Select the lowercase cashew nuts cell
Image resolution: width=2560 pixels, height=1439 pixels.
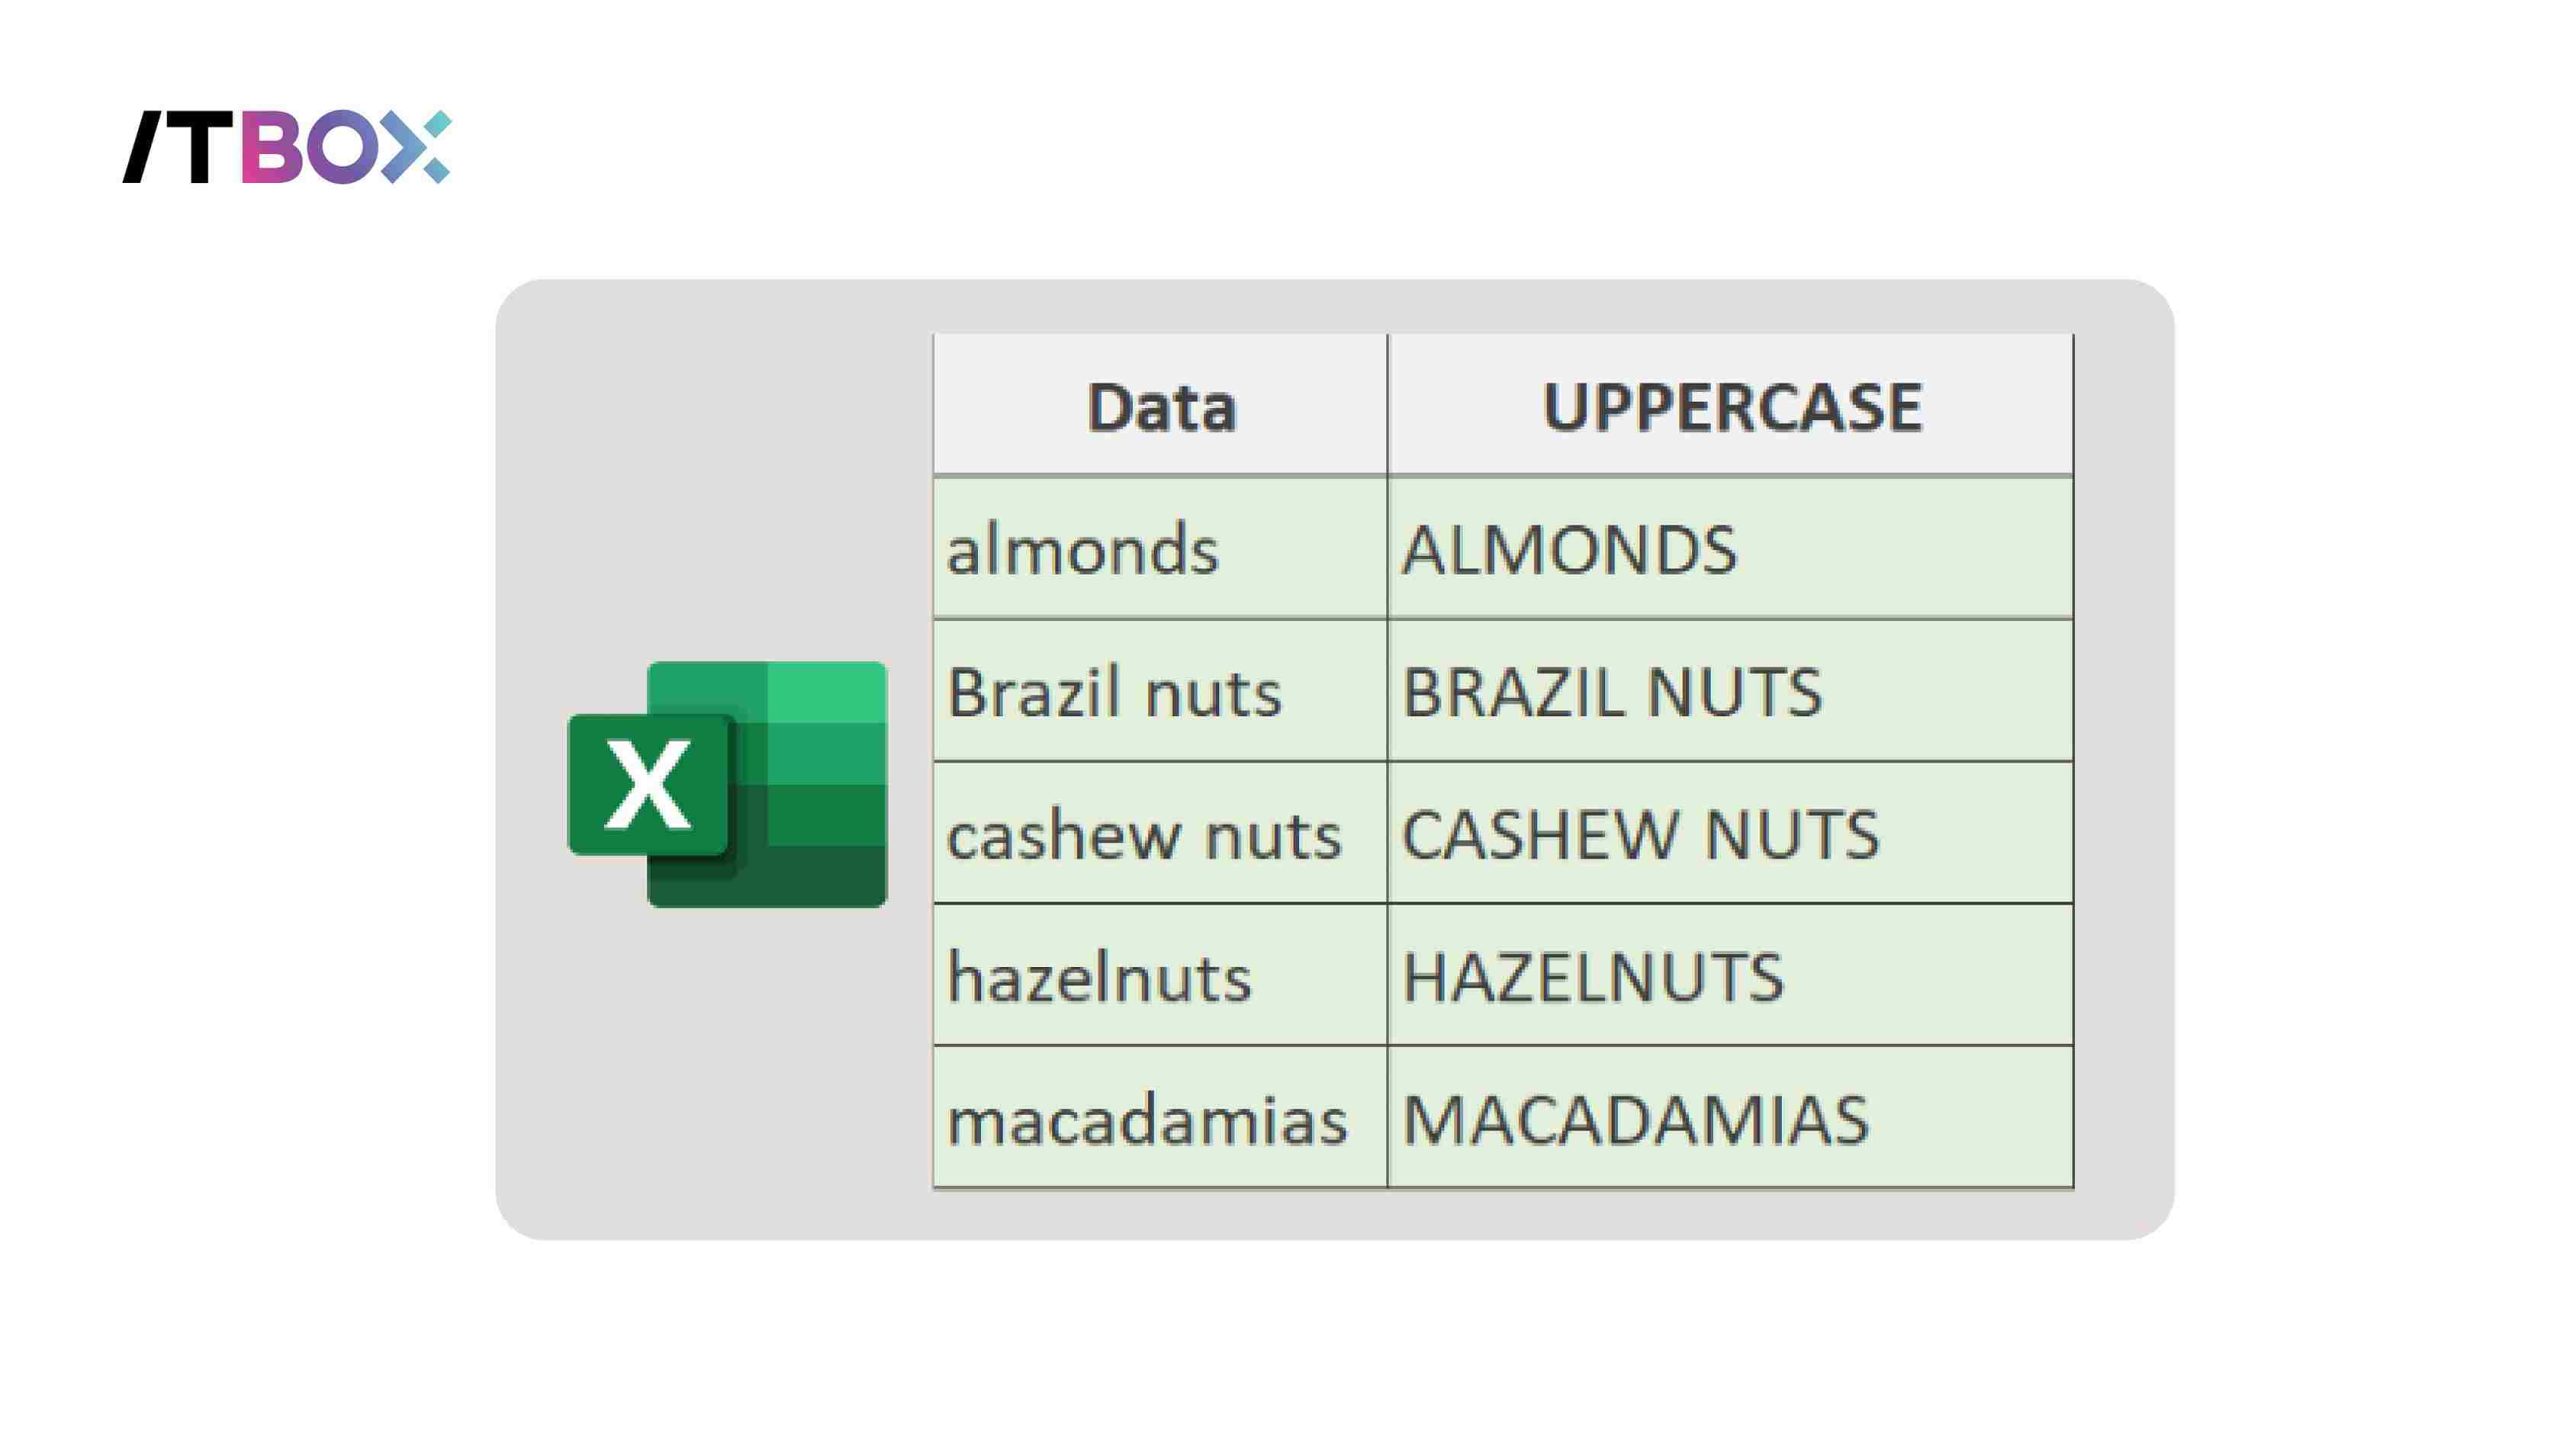coord(1160,834)
